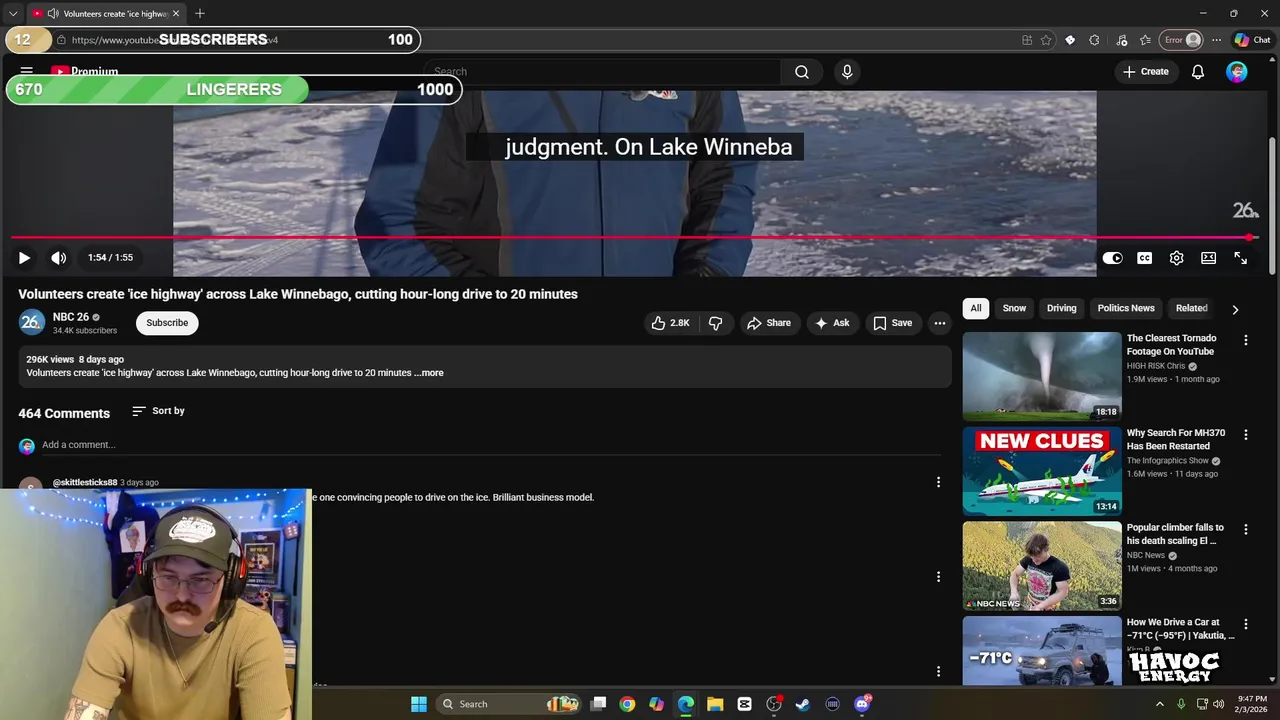Select the All filter chip
This screenshot has width=1280, height=720.
coord(976,308)
